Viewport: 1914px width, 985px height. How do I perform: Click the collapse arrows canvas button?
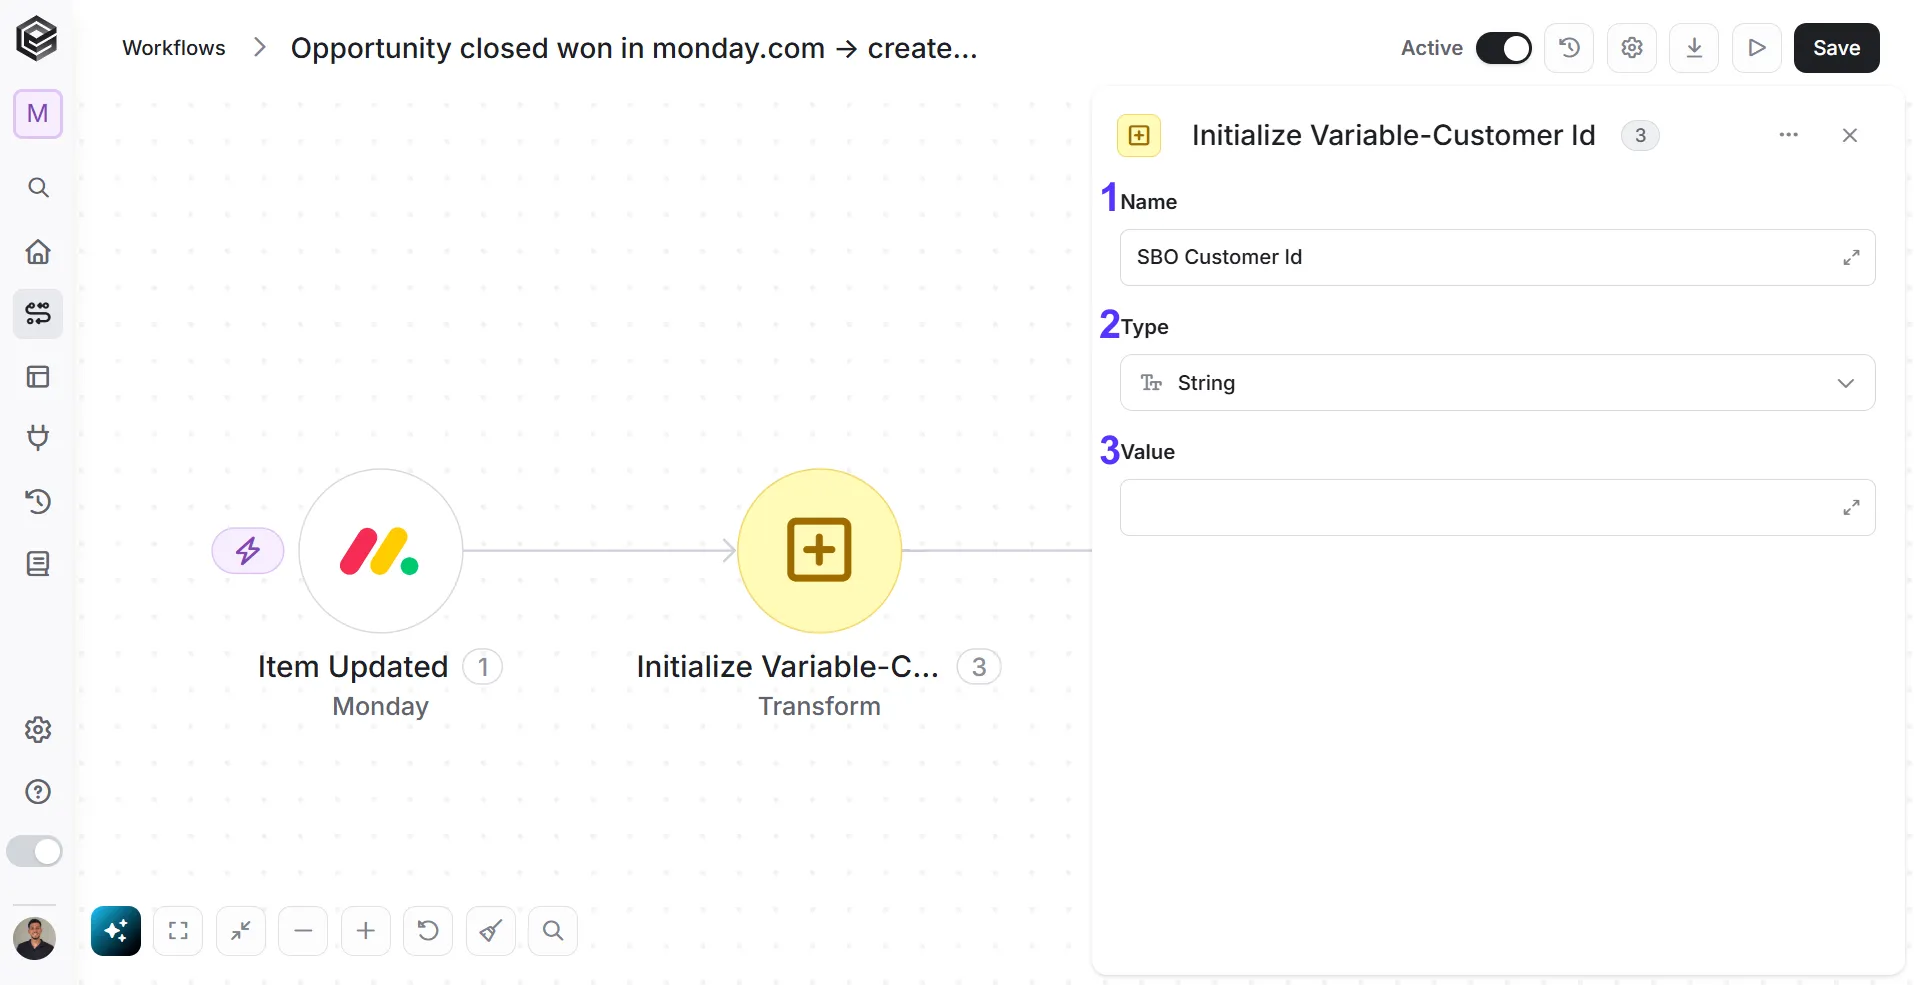click(x=241, y=931)
